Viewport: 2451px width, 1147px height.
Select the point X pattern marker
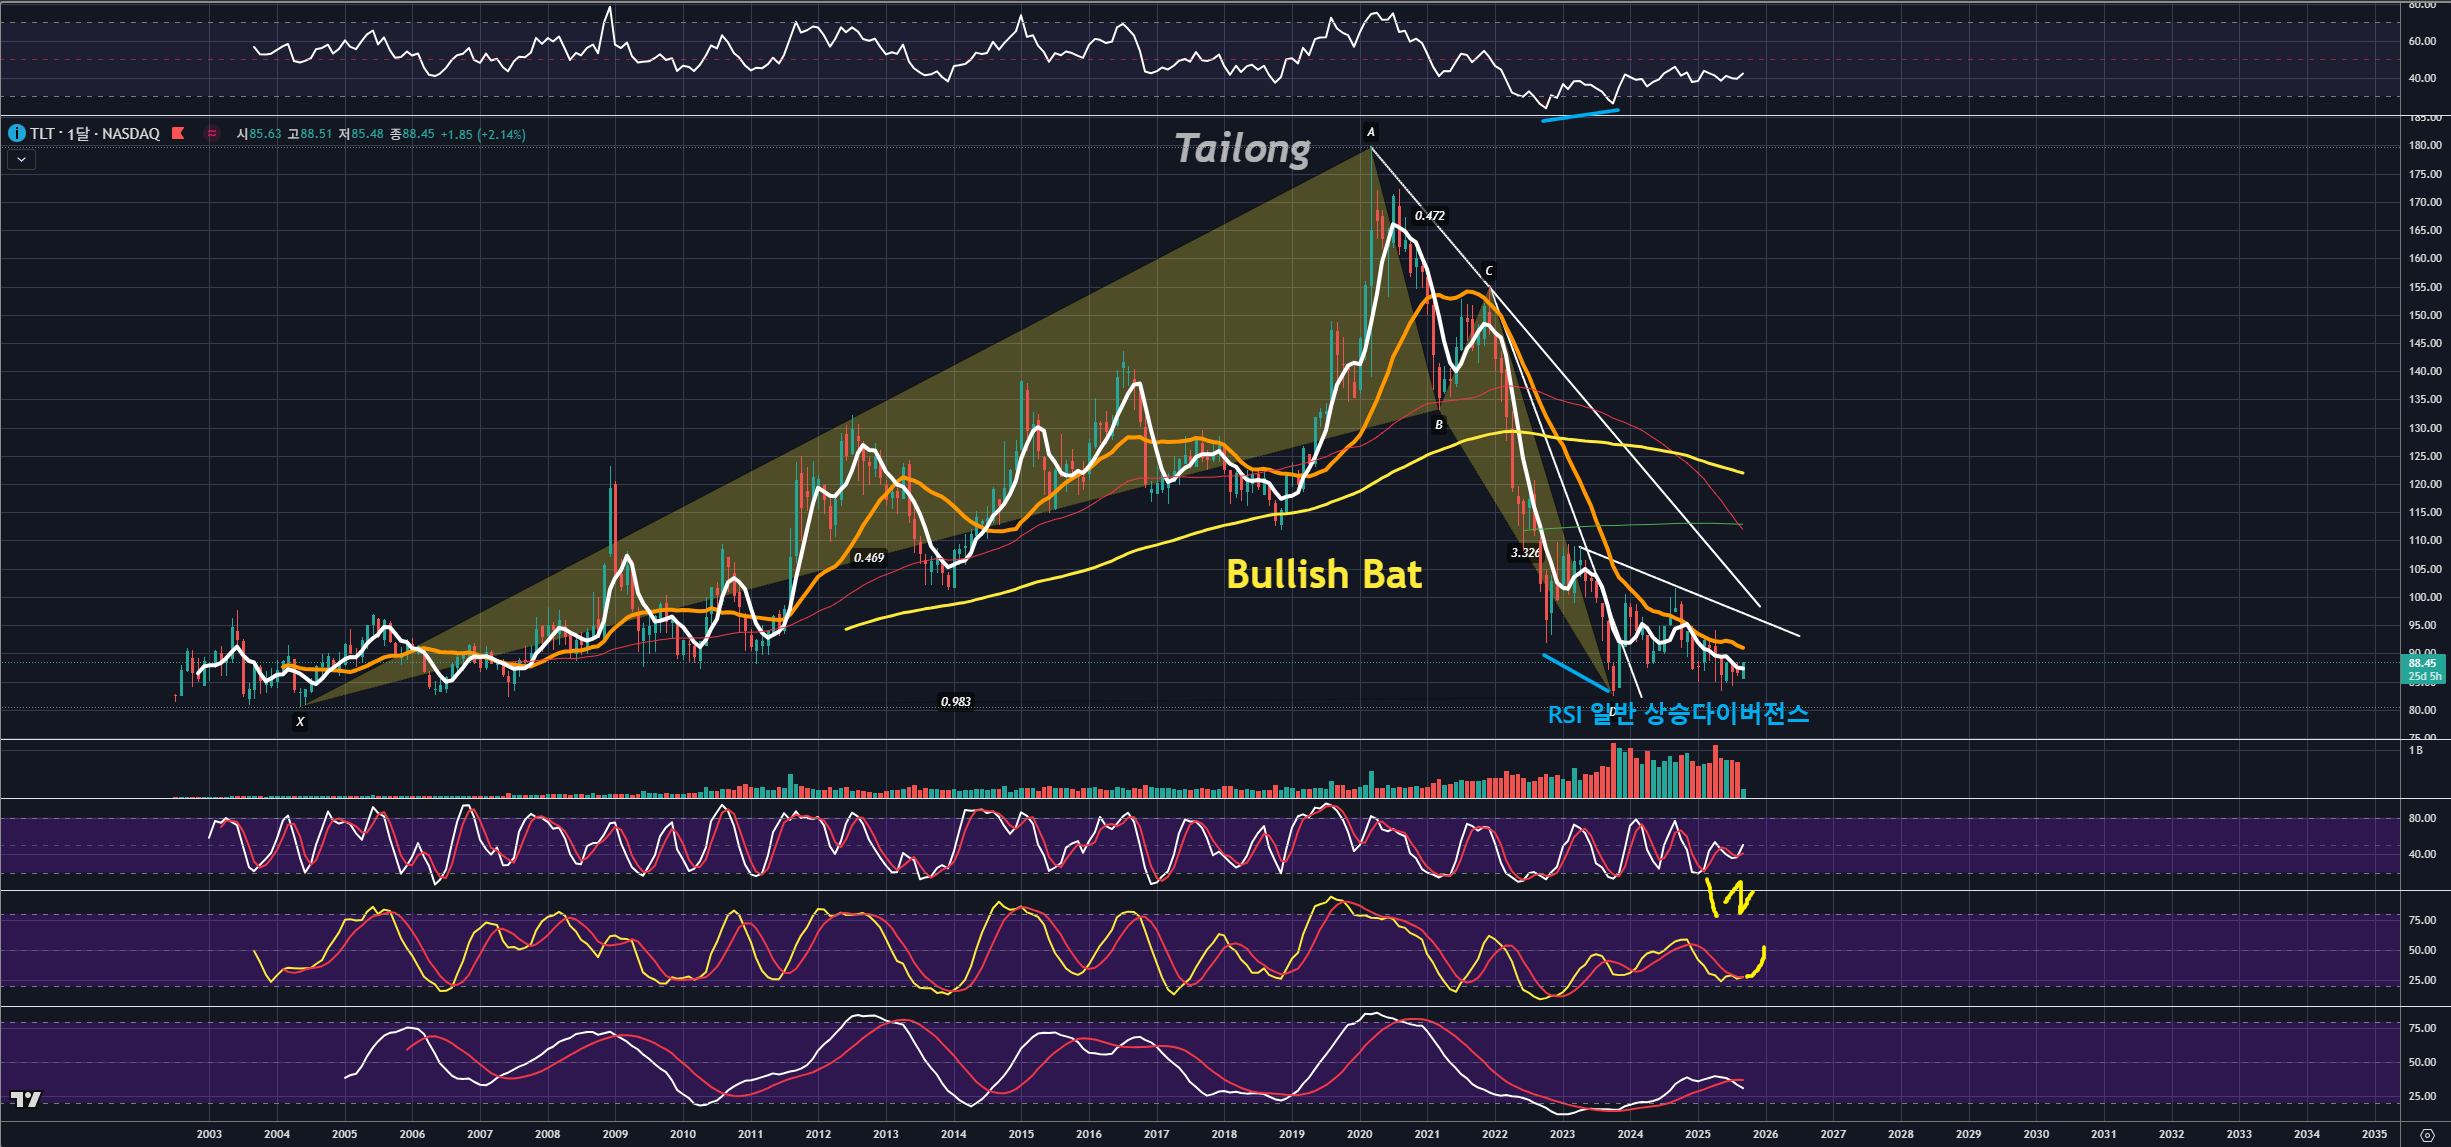point(300,721)
